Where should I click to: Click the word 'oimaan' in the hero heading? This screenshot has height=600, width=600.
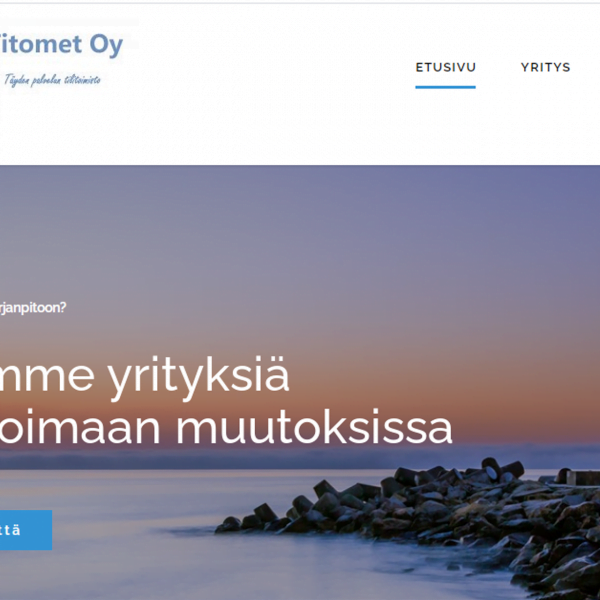tap(80, 427)
